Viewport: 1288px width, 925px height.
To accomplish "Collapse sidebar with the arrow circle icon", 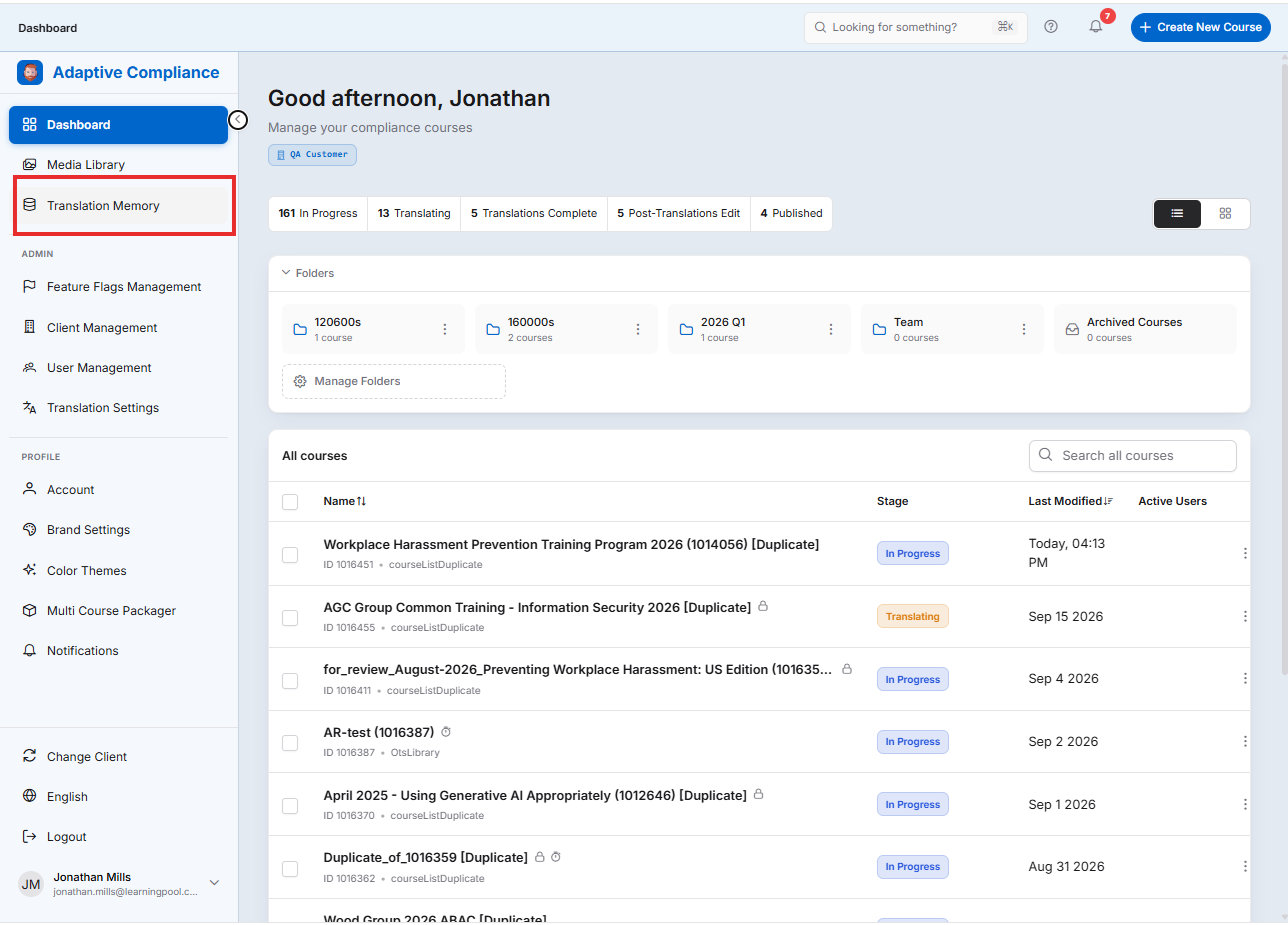I will pos(238,120).
